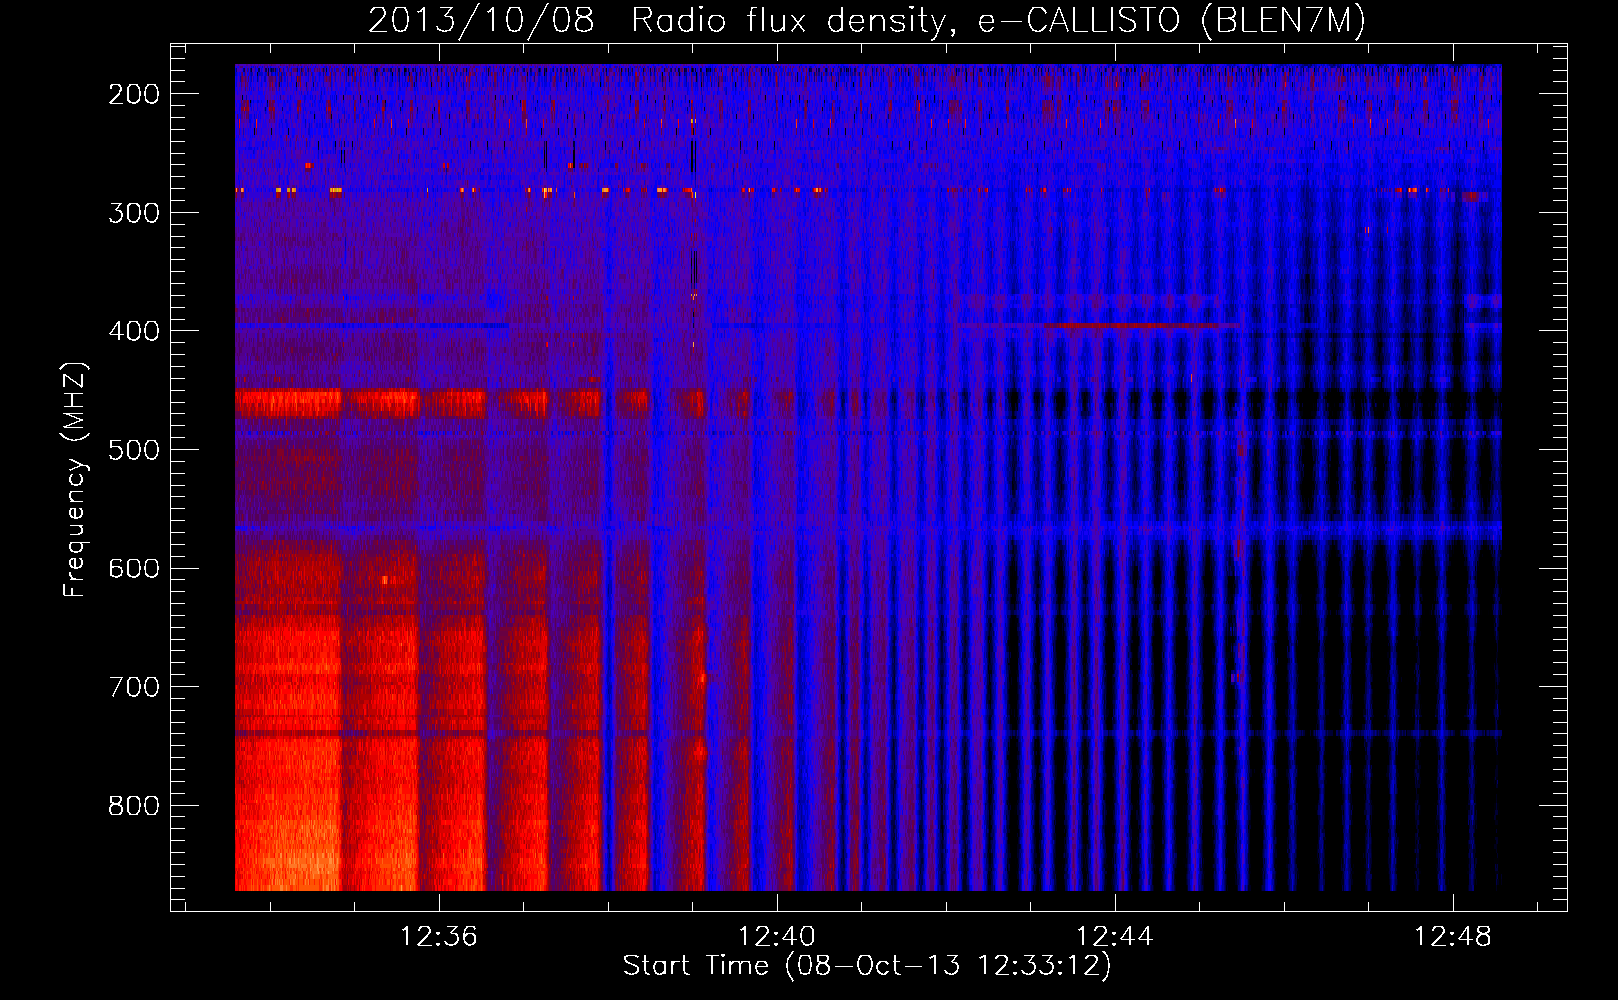
Task: Click the plot title '2013/10/08 Radio flux density'
Action: tap(867, 20)
